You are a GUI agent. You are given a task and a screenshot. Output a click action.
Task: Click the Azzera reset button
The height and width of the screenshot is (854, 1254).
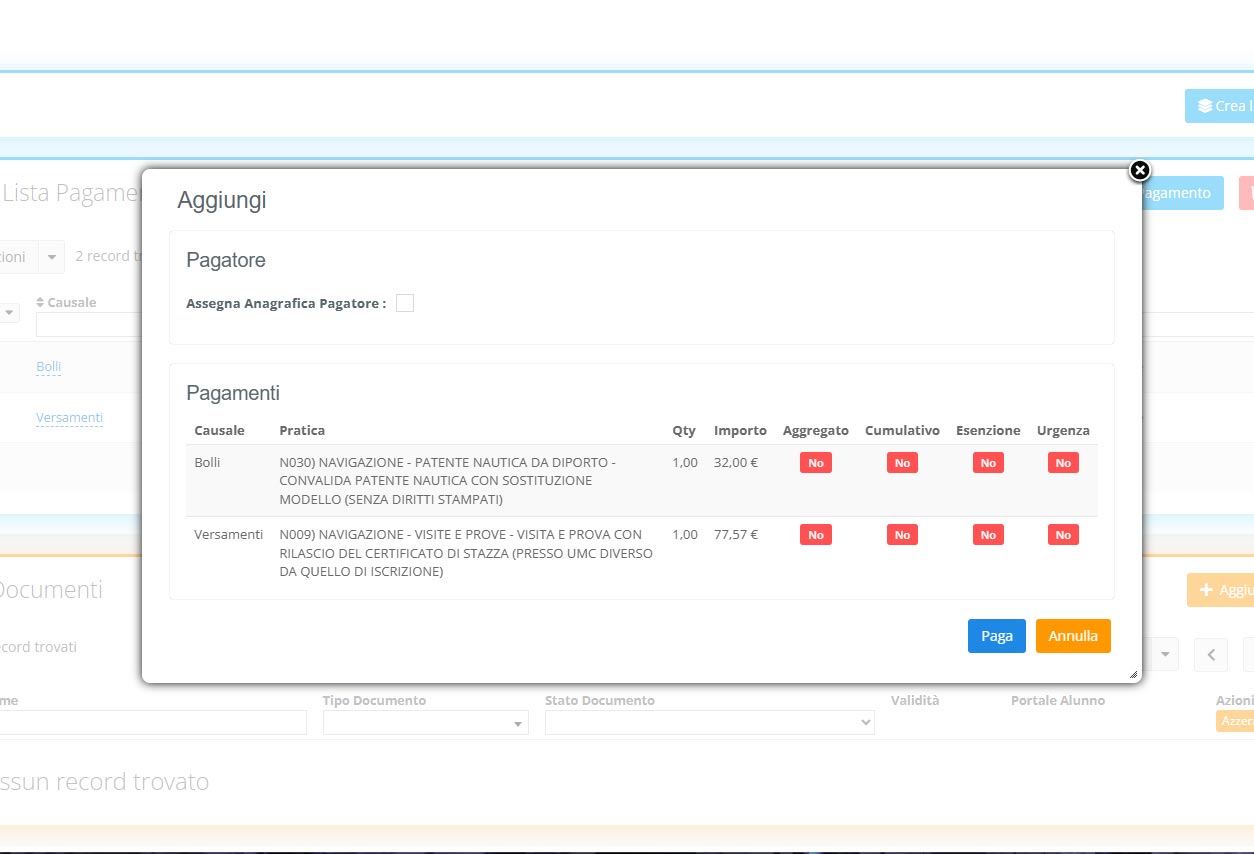pyautogui.click(x=1236, y=721)
